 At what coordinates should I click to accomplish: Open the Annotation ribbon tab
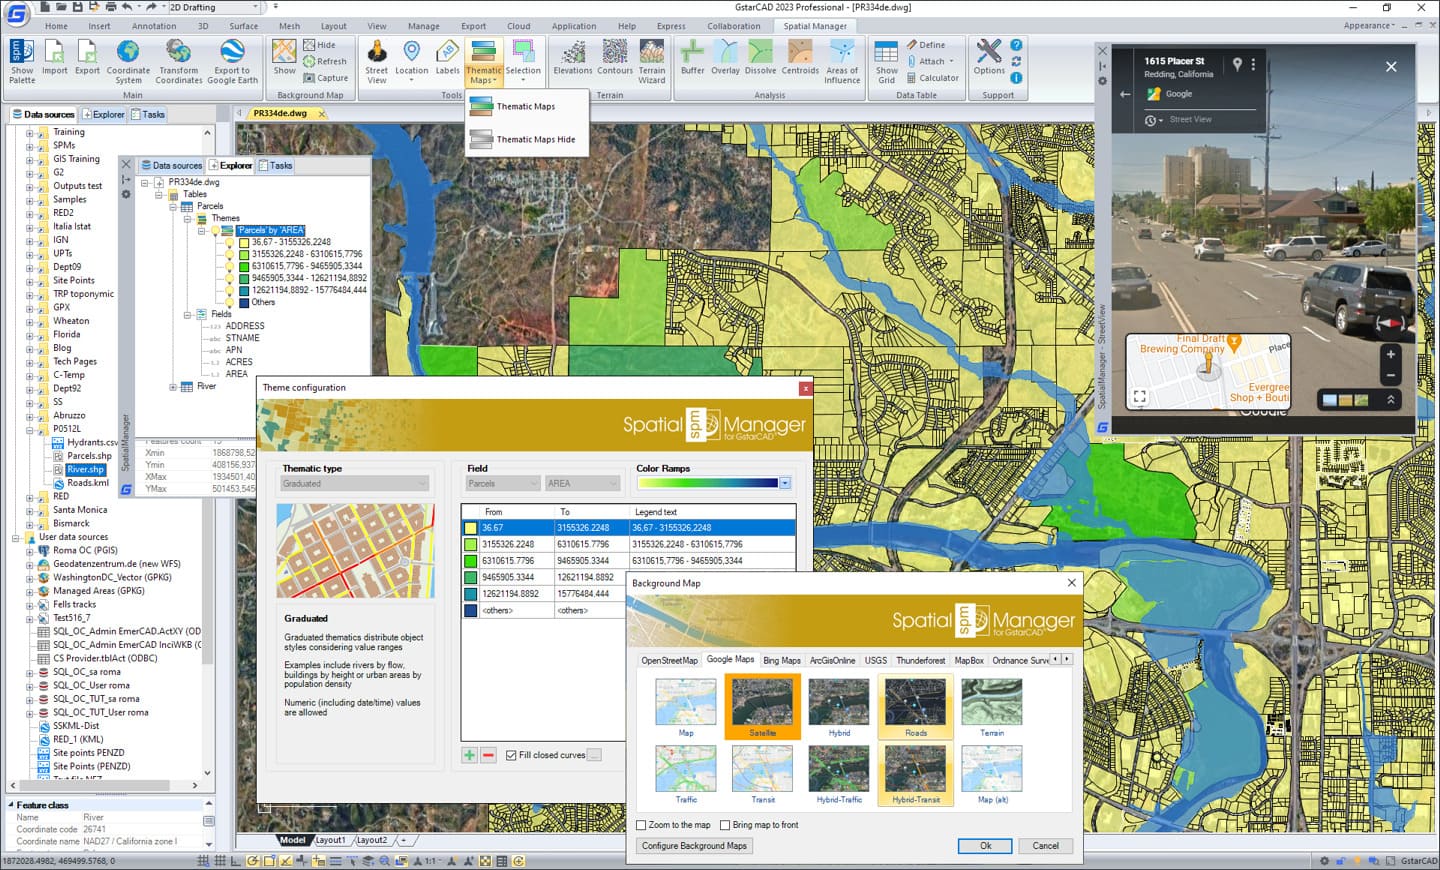click(154, 26)
